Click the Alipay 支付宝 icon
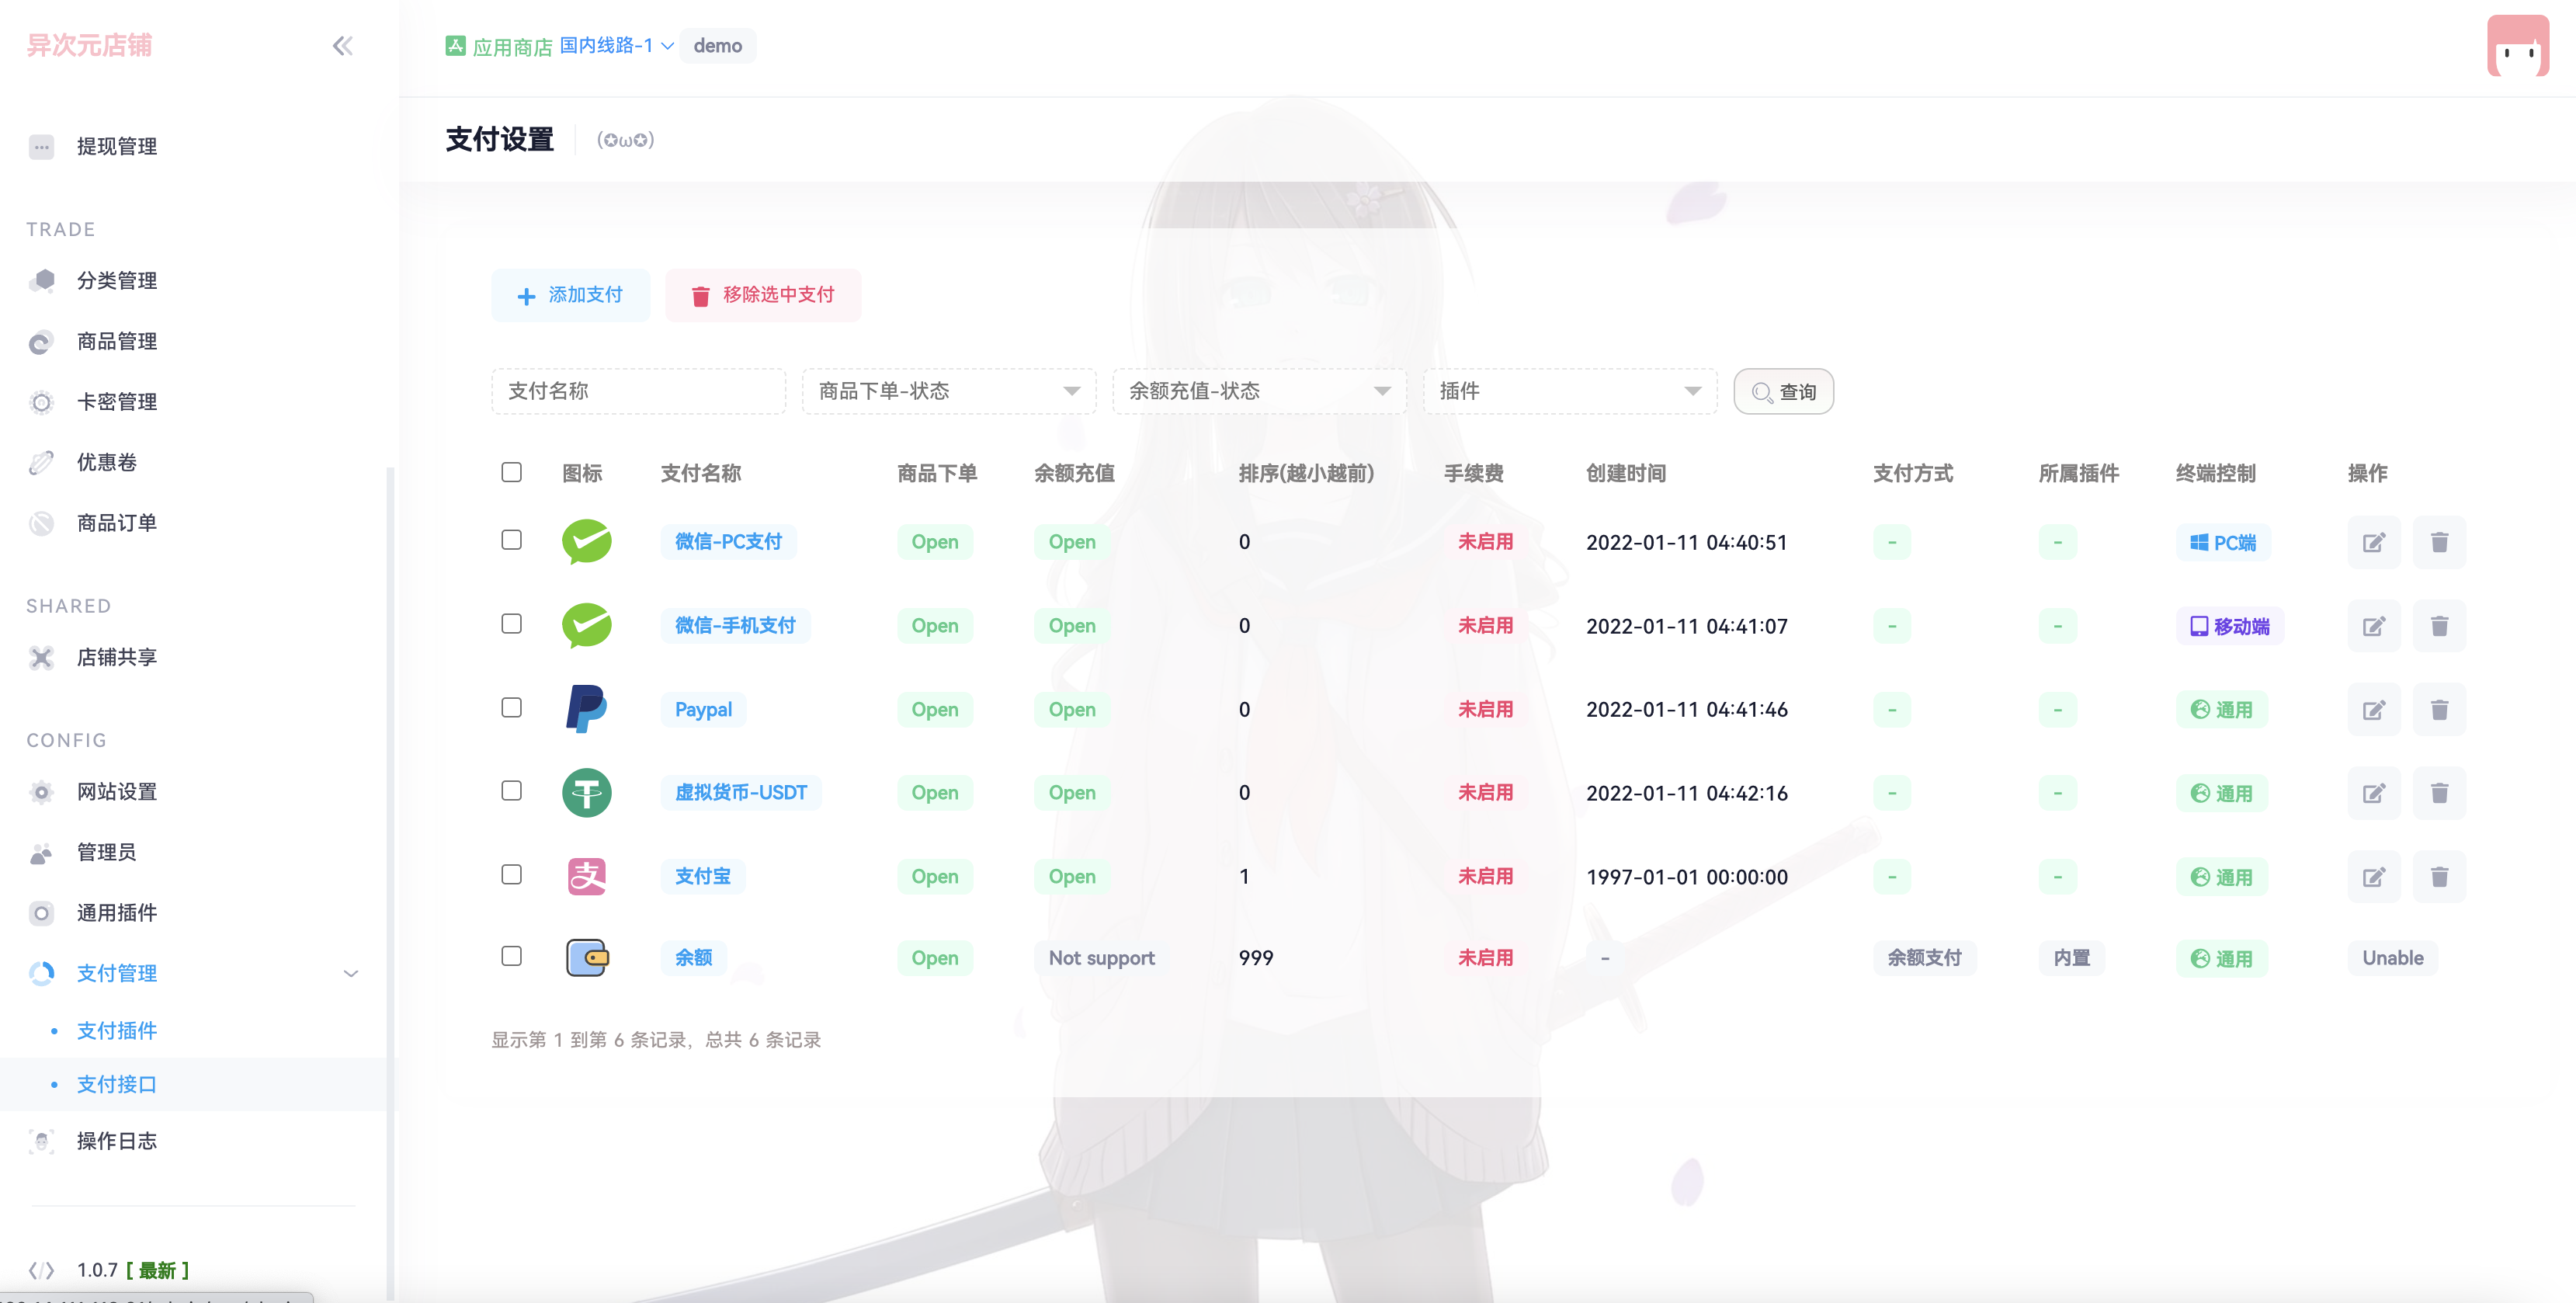 coord(587,877)
